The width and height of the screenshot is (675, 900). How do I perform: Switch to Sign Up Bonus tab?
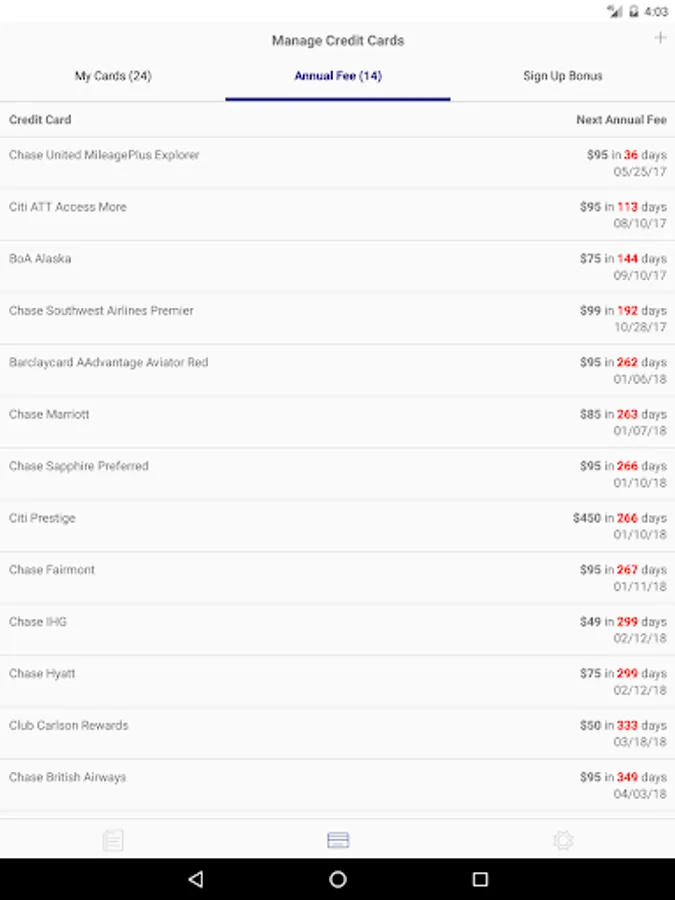click(562, 76)
